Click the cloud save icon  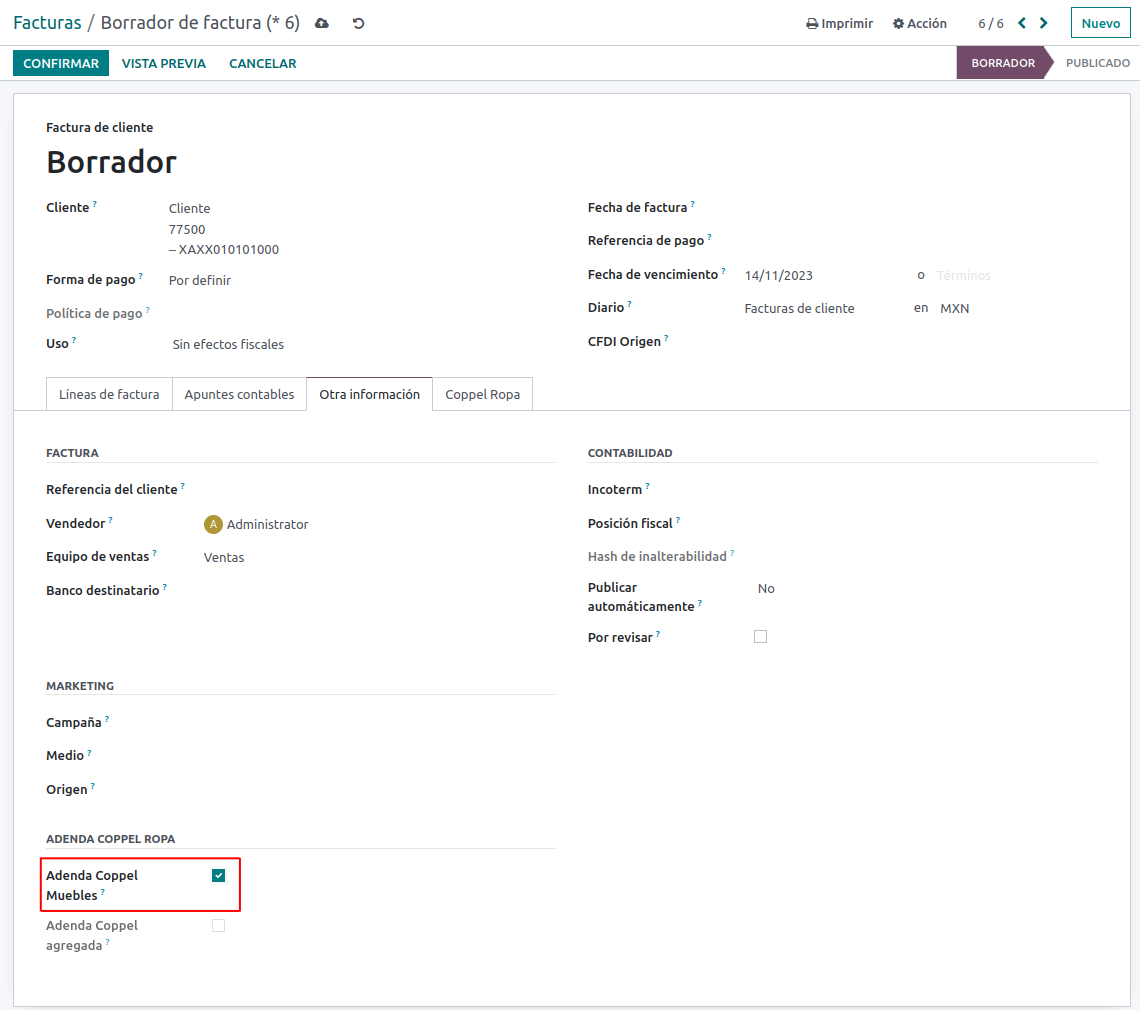pos(322,23)
